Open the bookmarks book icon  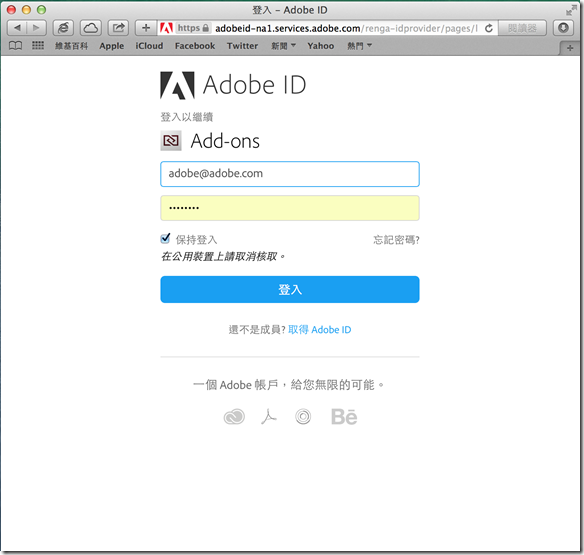pyautogui.click(x=15, y=46)
